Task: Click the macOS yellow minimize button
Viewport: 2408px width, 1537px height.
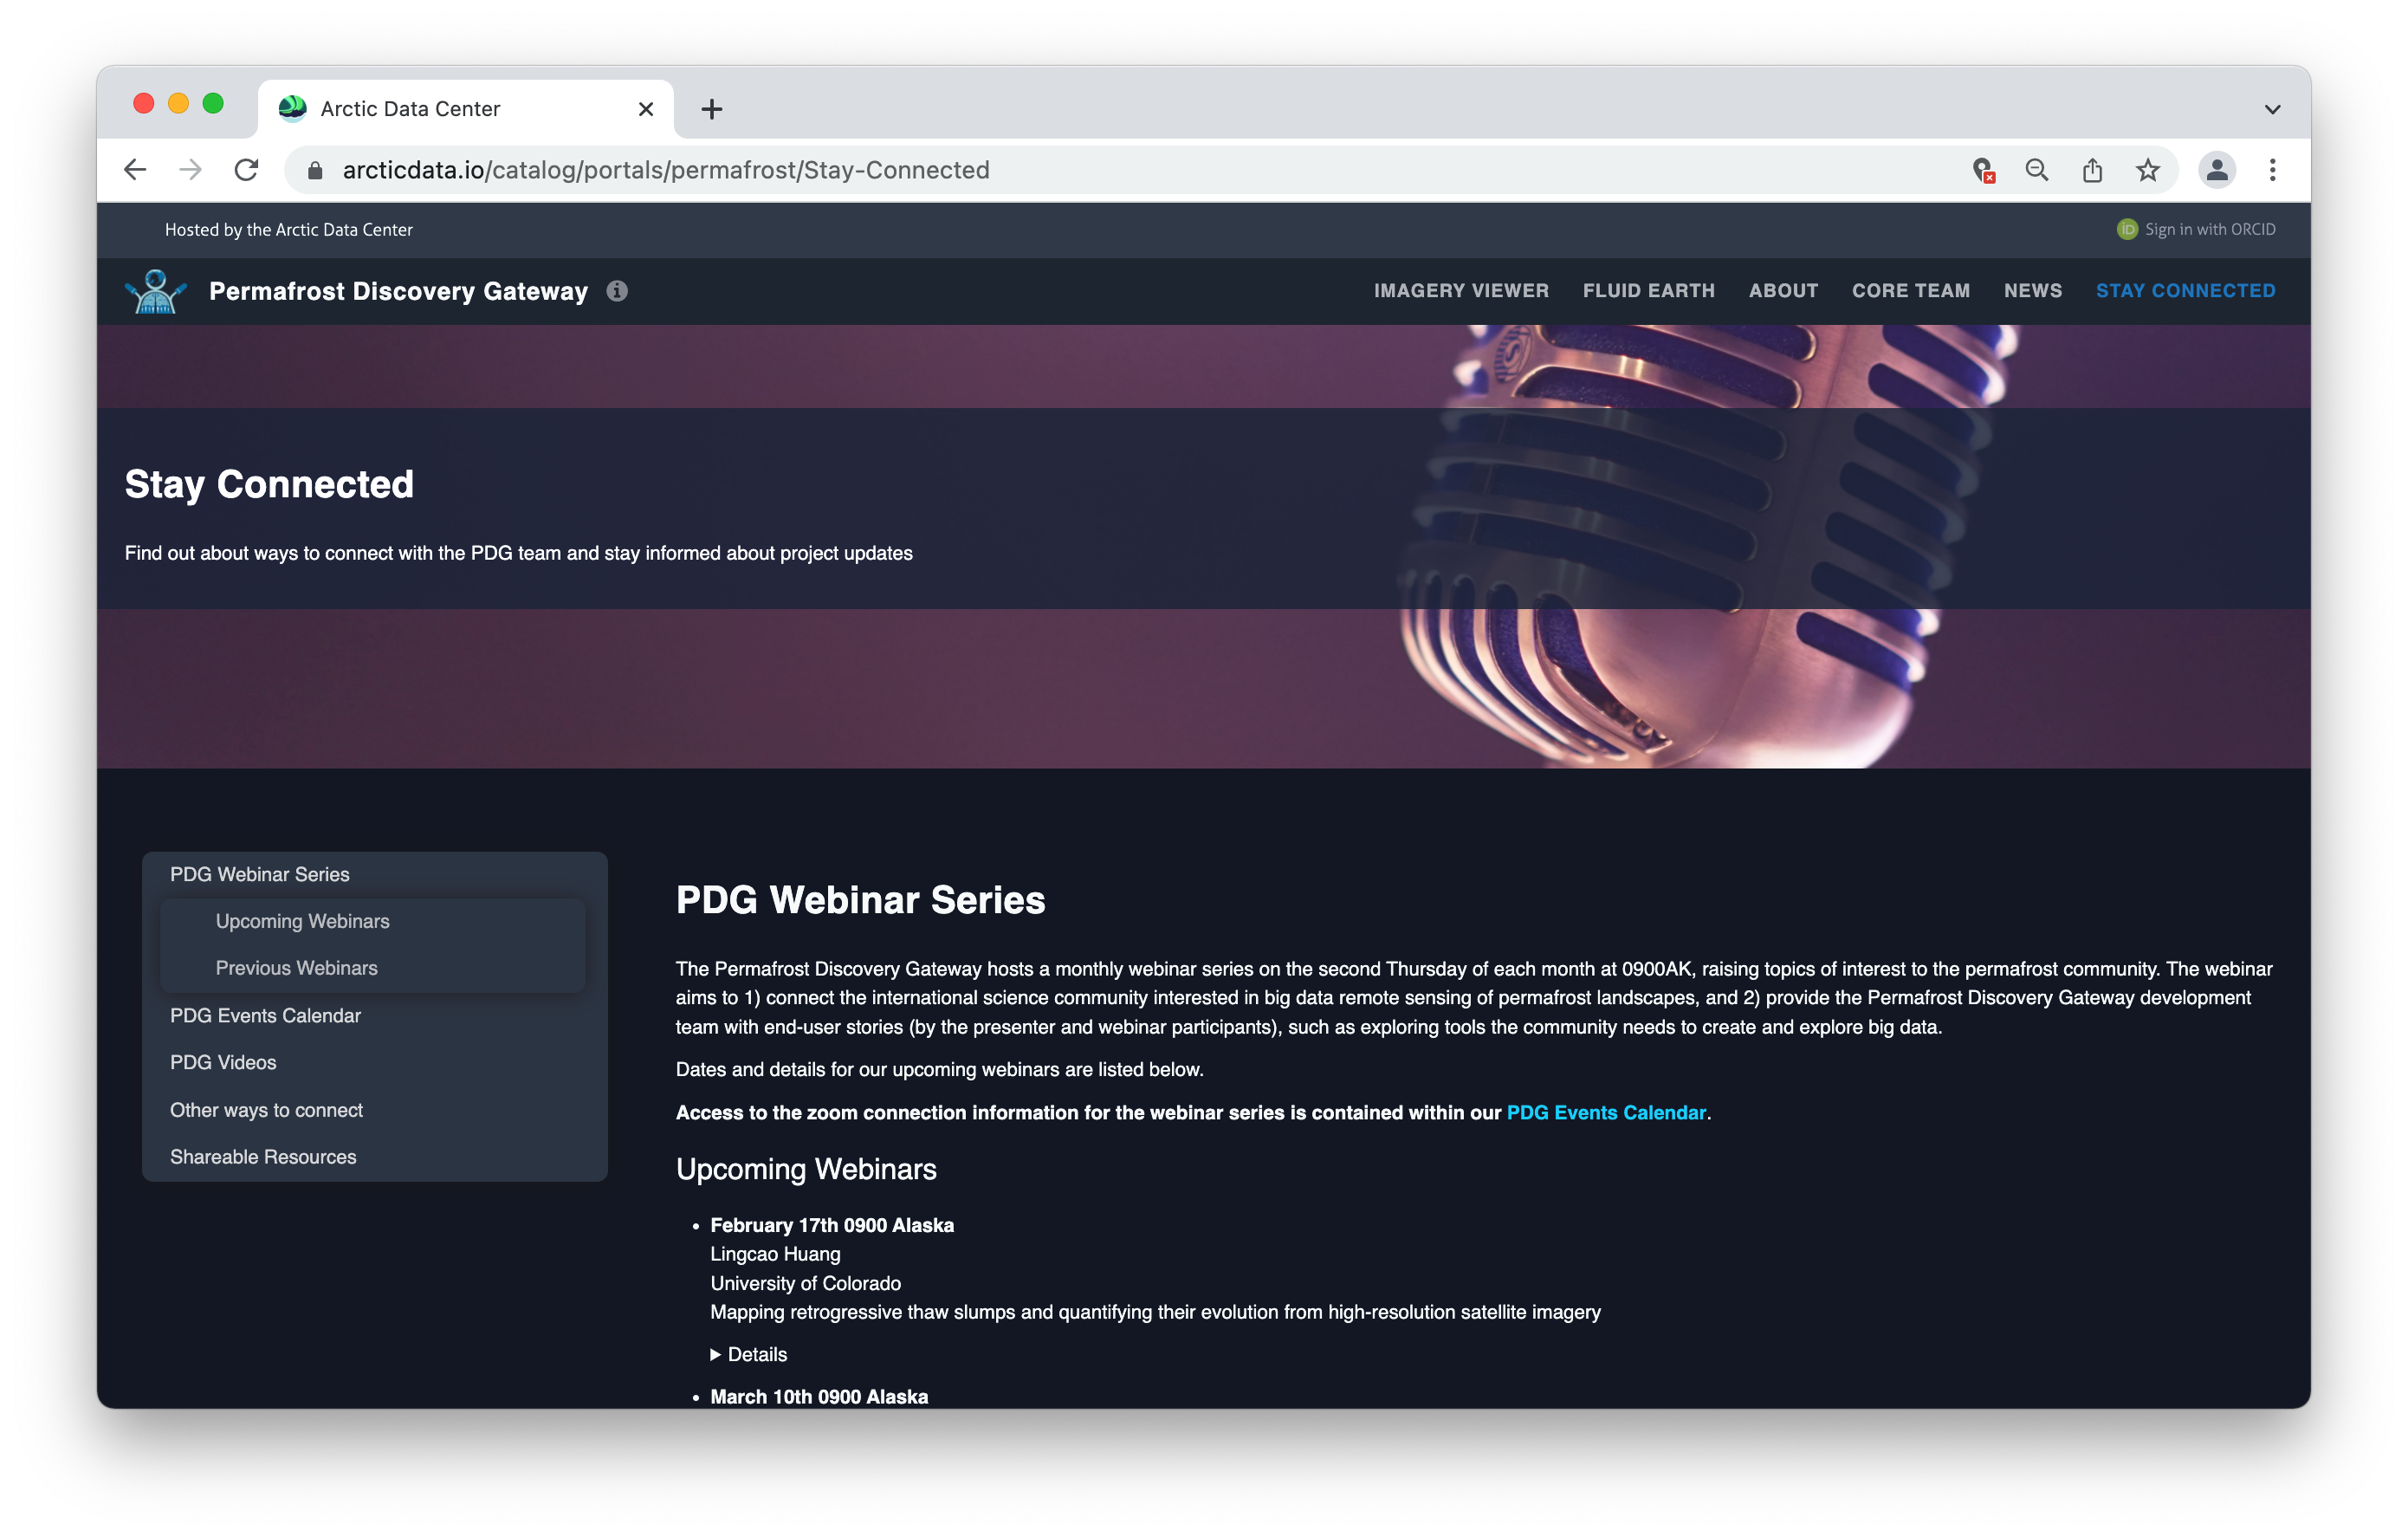Action: 178,104
